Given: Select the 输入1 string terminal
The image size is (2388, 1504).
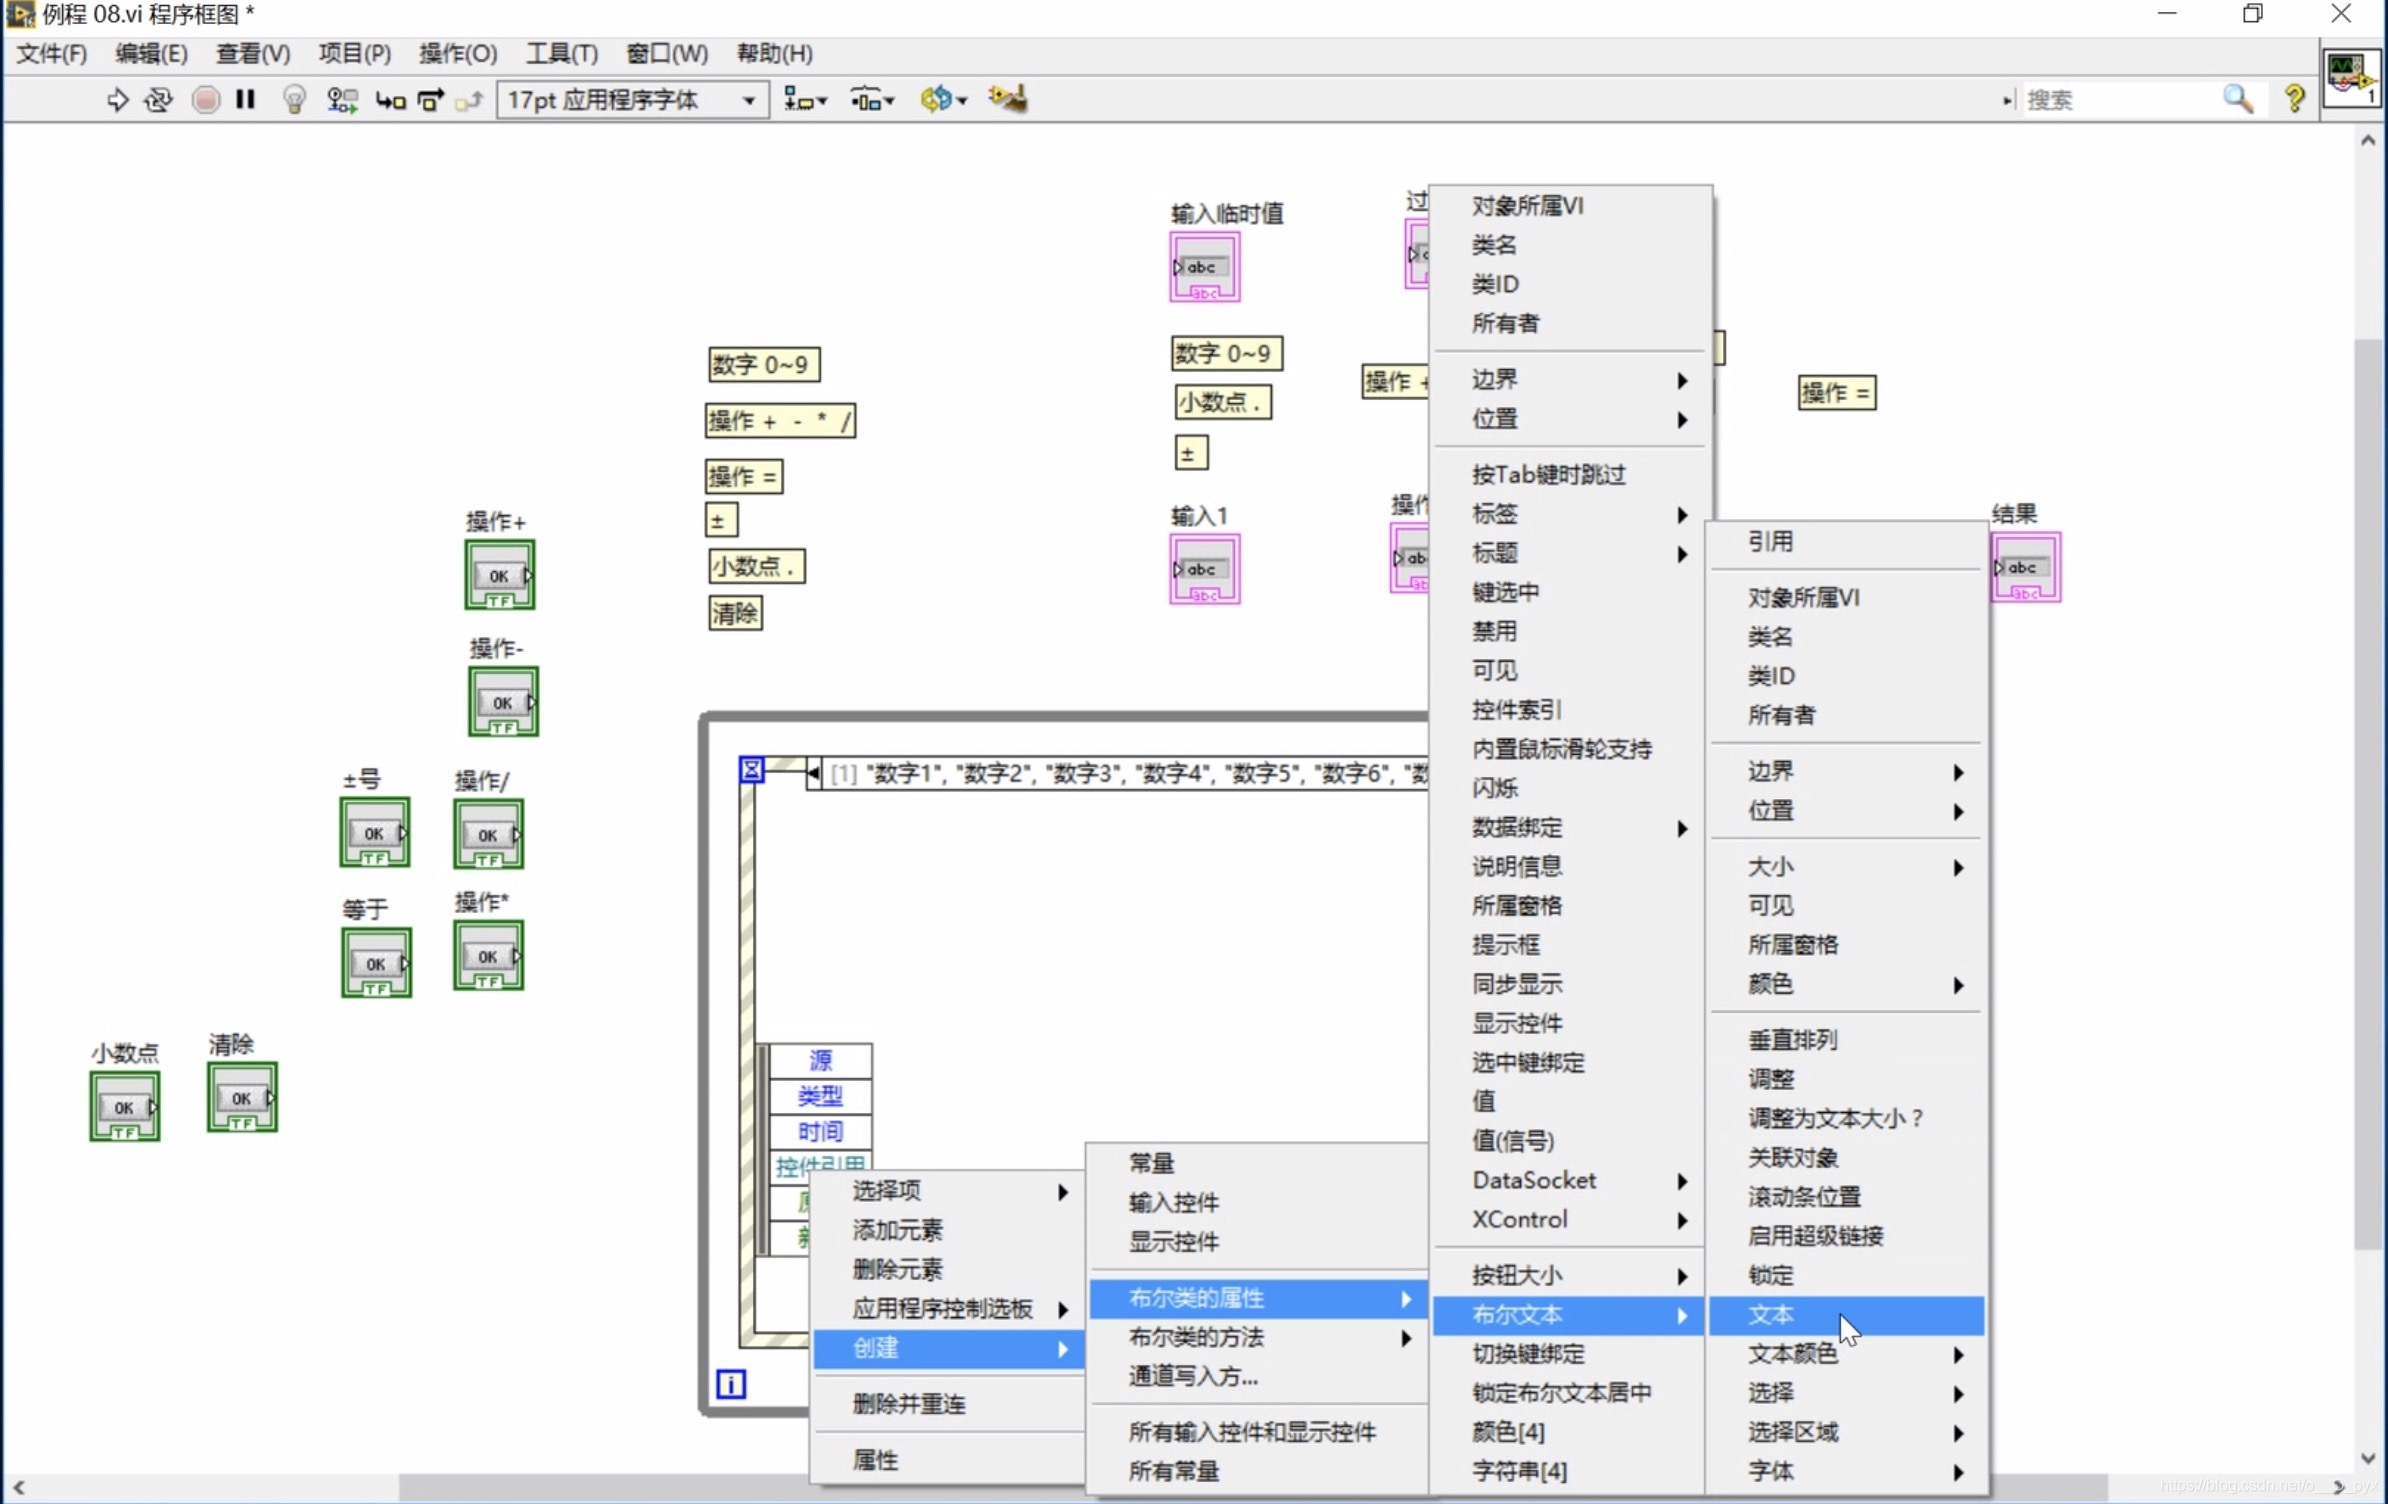Looking at the screenshot, I should click(1205, 569).
